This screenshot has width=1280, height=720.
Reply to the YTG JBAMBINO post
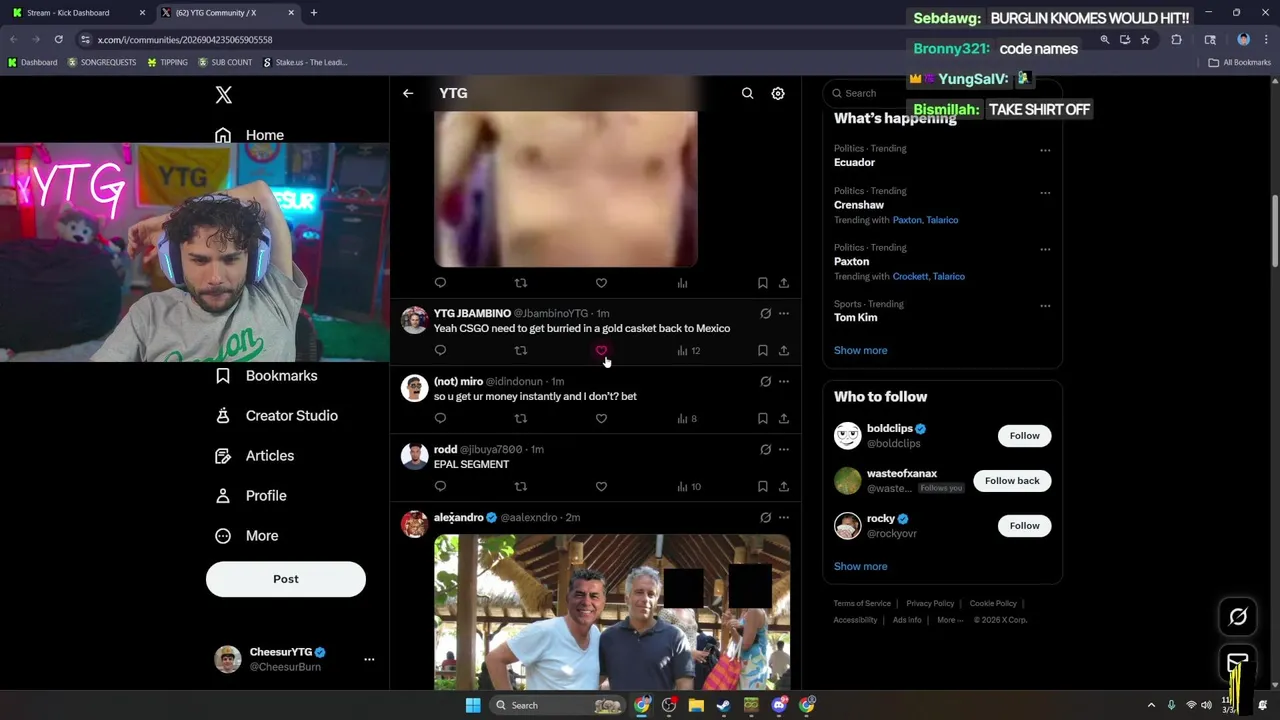click(440, 351)
